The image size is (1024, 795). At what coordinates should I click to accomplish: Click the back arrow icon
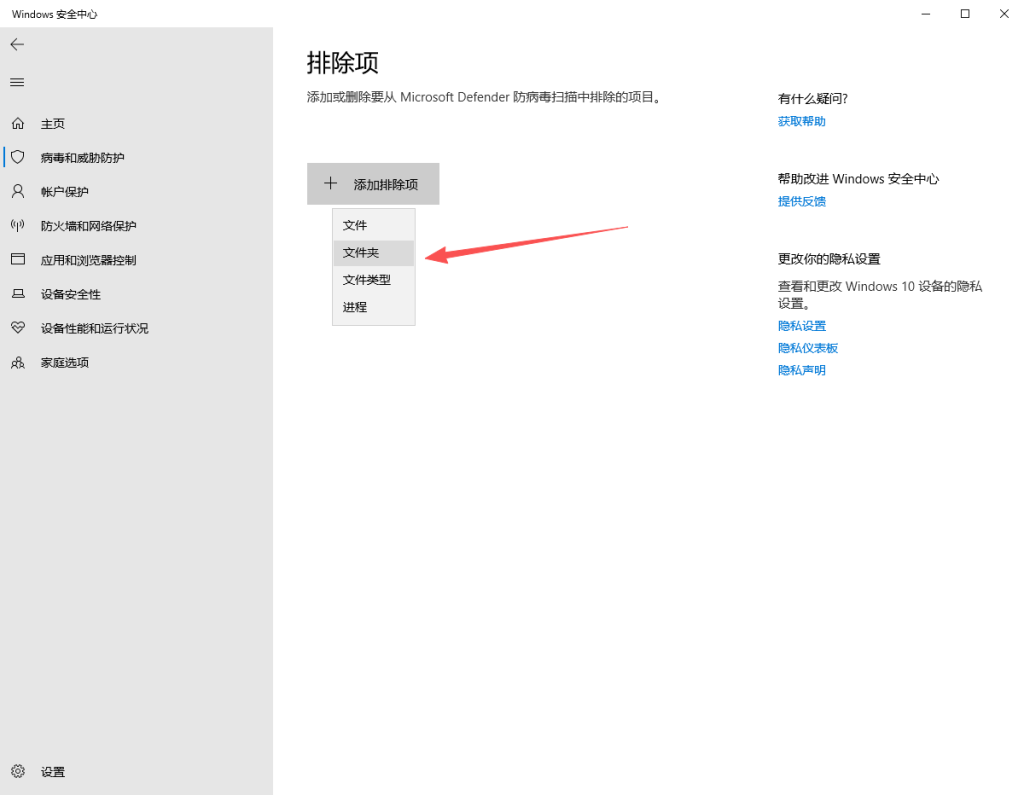pos(17,45)
